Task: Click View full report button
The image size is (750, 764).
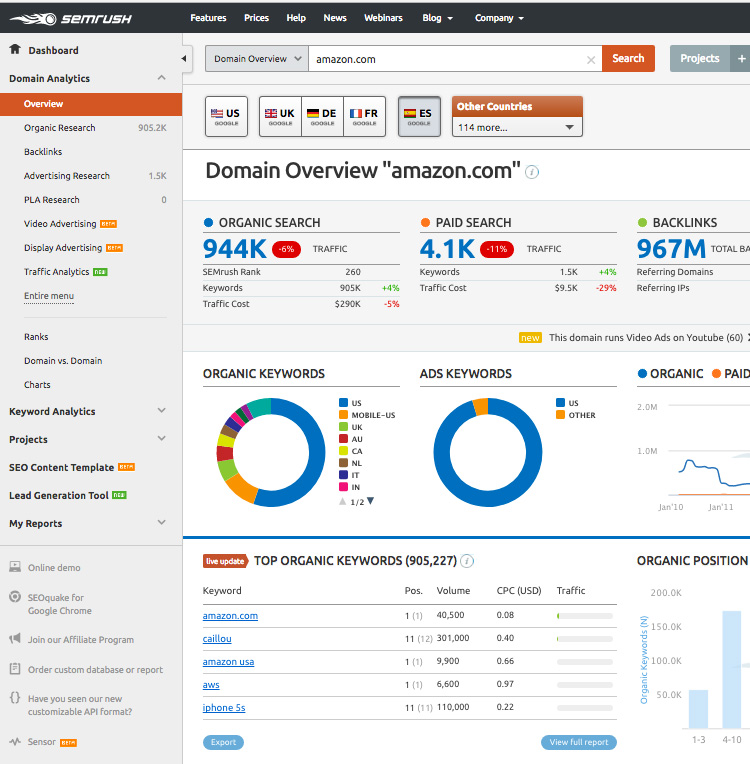Action: tap(578, 742)
